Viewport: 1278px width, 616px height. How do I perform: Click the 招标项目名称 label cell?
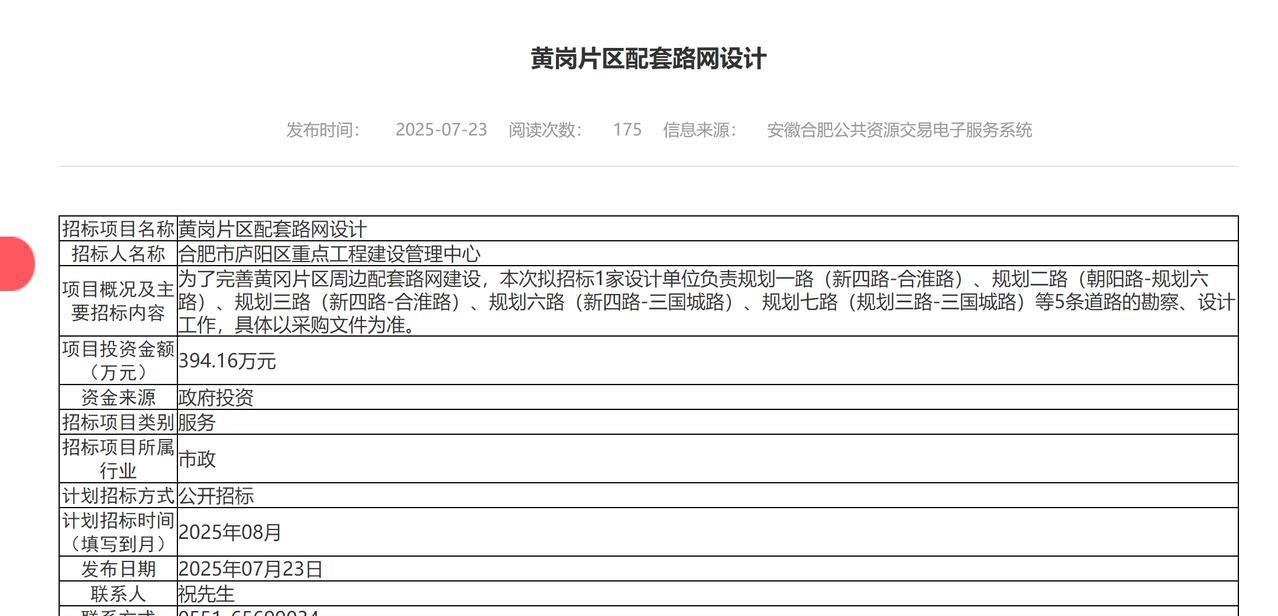pos(118,229)
